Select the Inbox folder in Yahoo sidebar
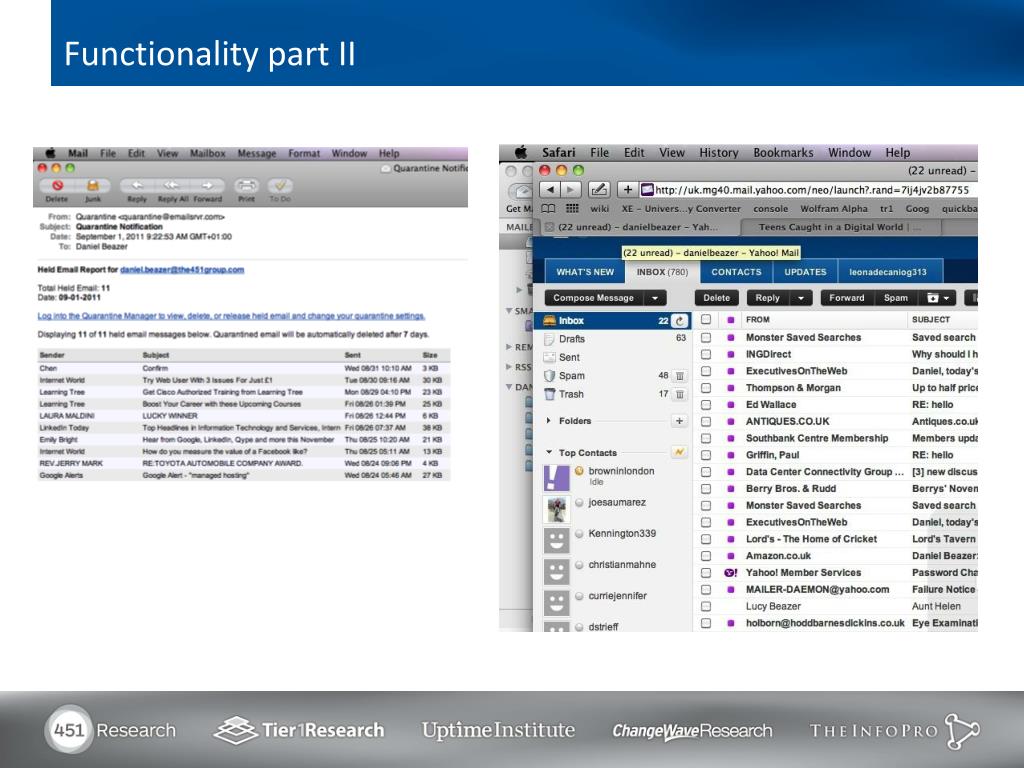Screen dimensions: 1024x768 point(612,321)
